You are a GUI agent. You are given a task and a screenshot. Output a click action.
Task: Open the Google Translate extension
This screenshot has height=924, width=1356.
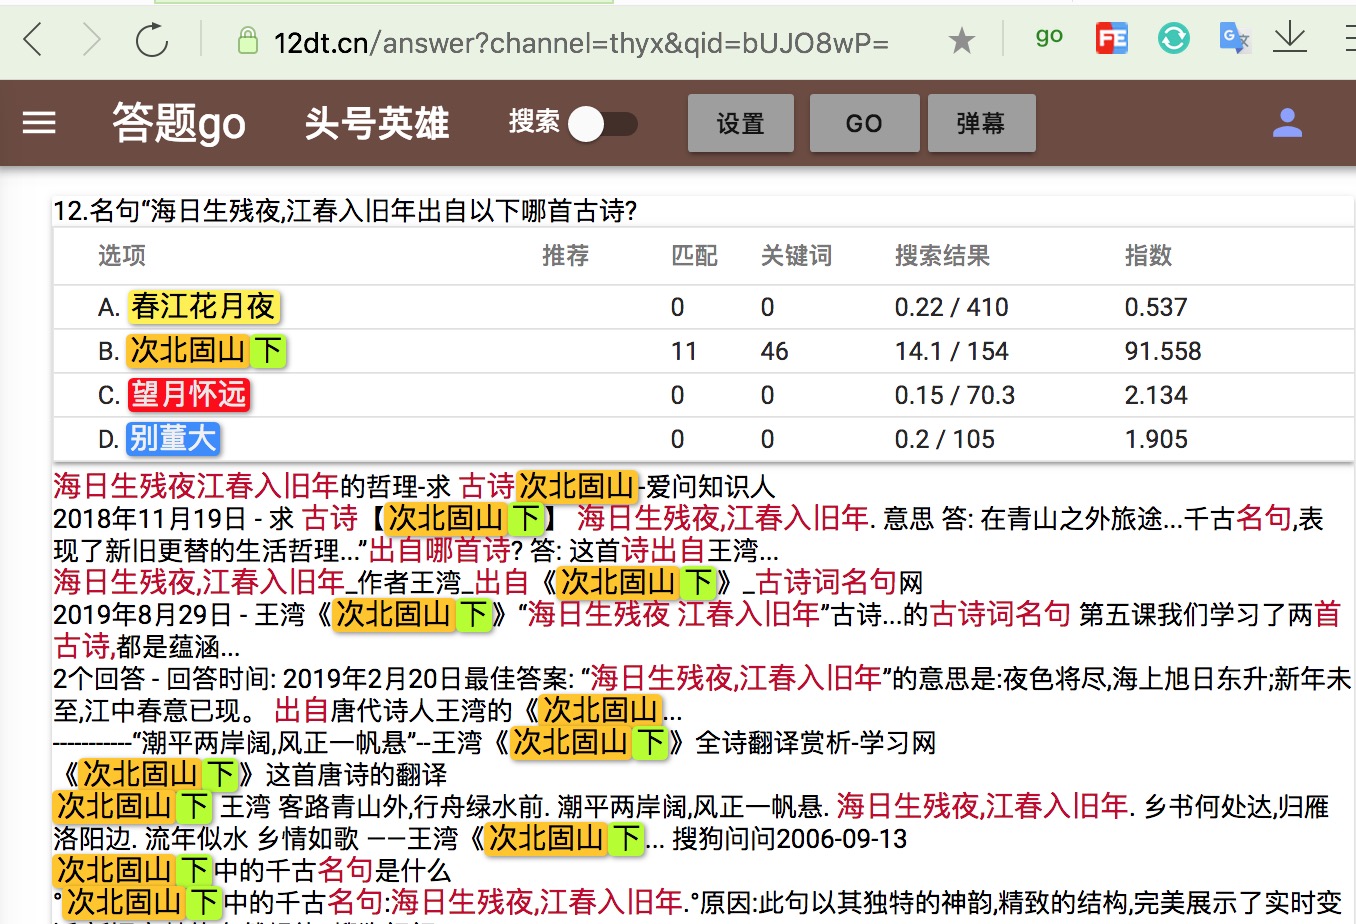1234,38
